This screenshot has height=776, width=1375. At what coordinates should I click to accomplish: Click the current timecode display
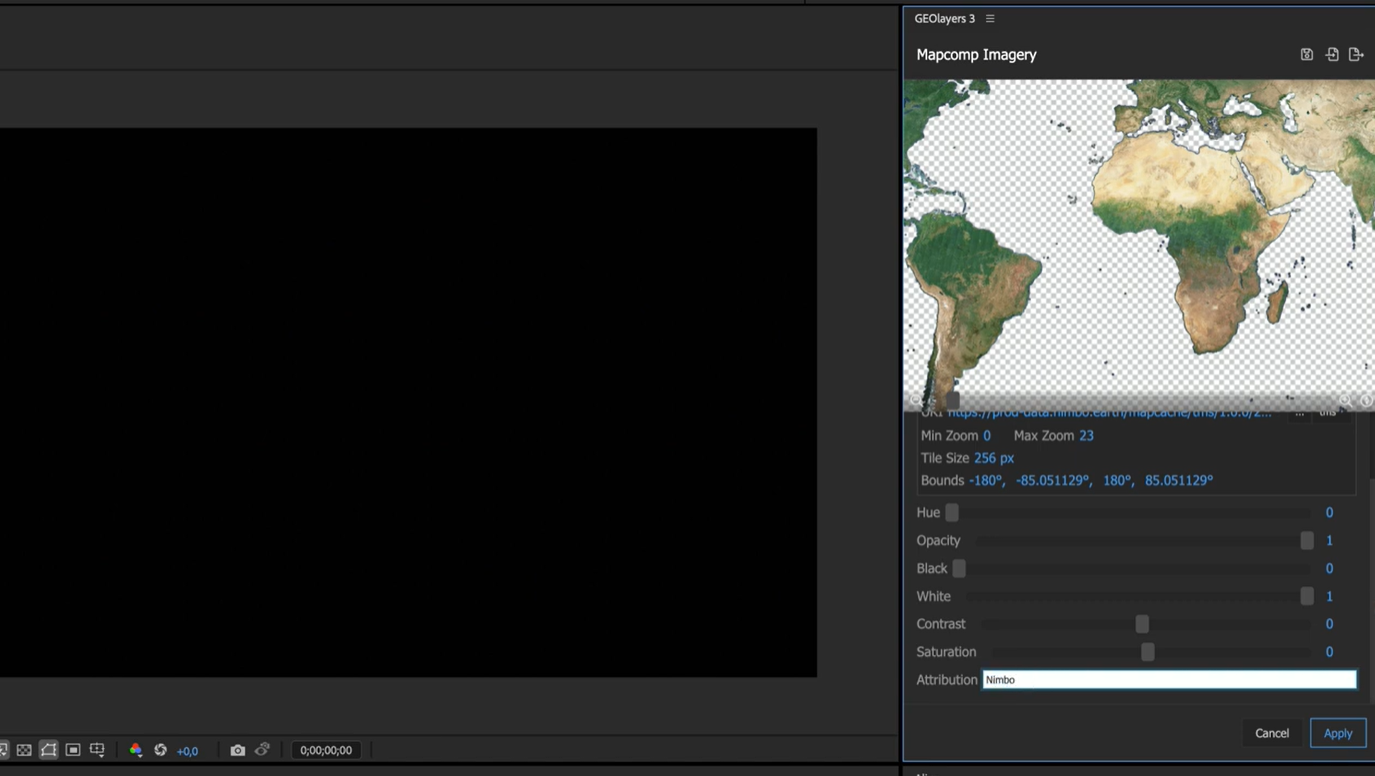(326, 750)
